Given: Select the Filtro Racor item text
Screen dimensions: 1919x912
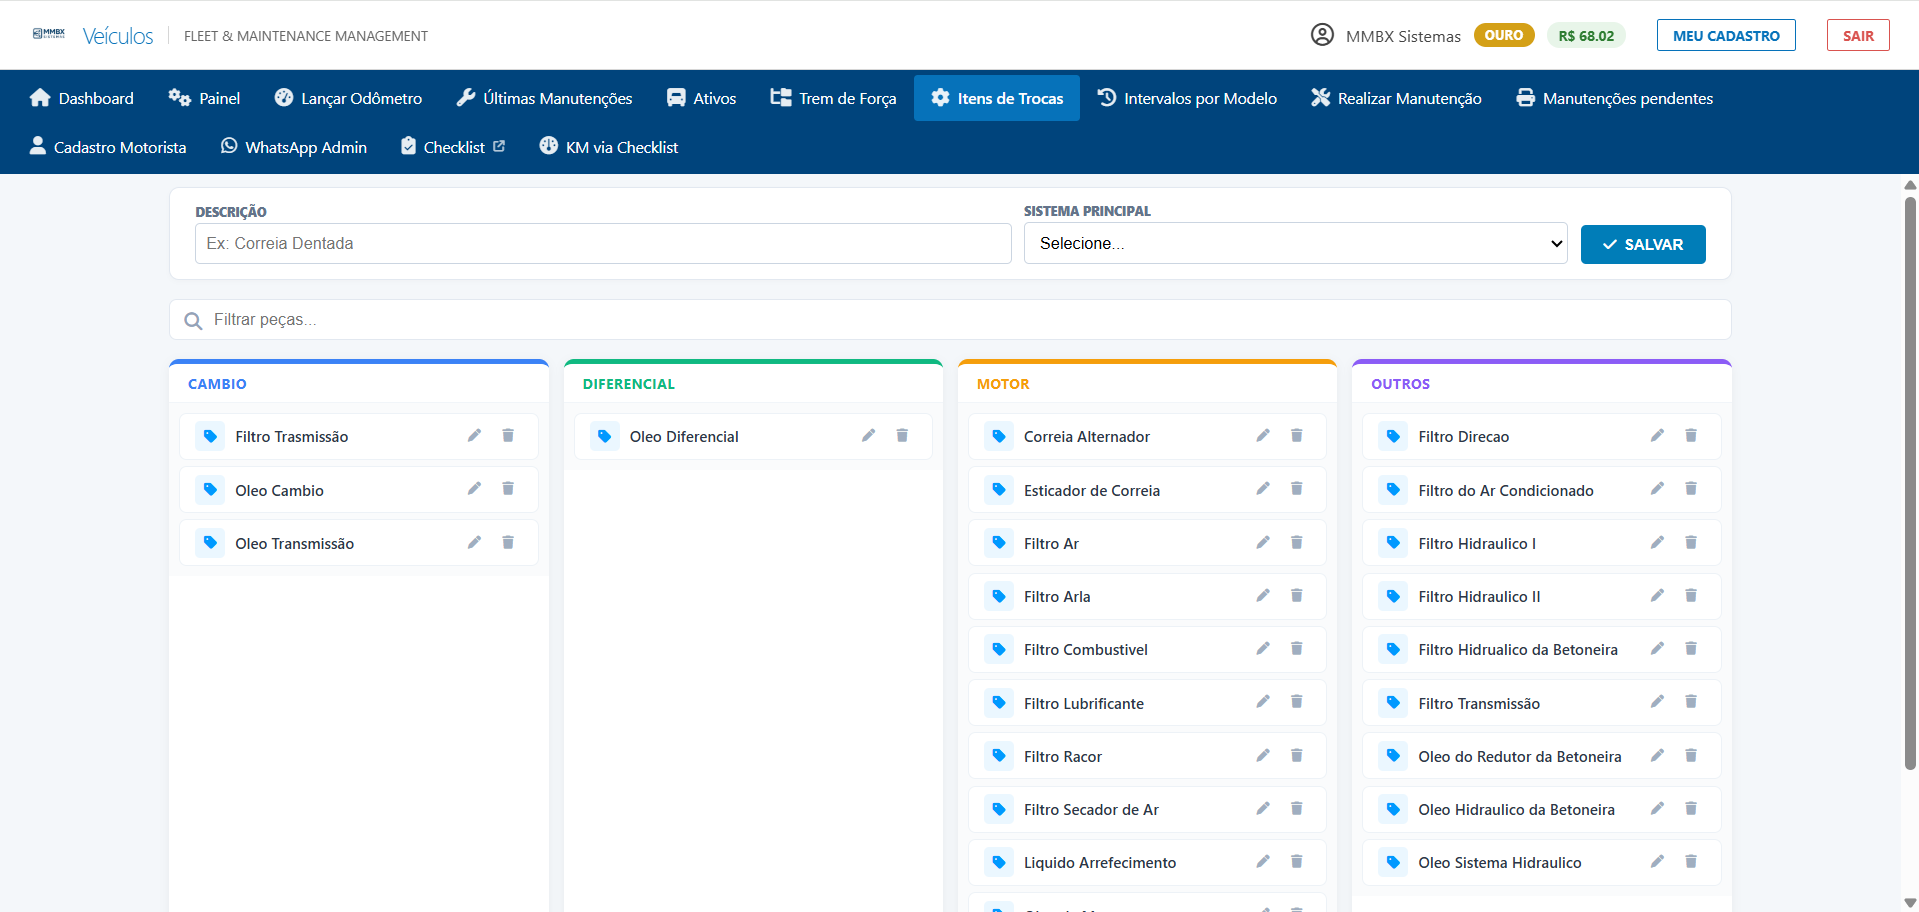Looking at the screenshot, I should [x=1063, y=756].
